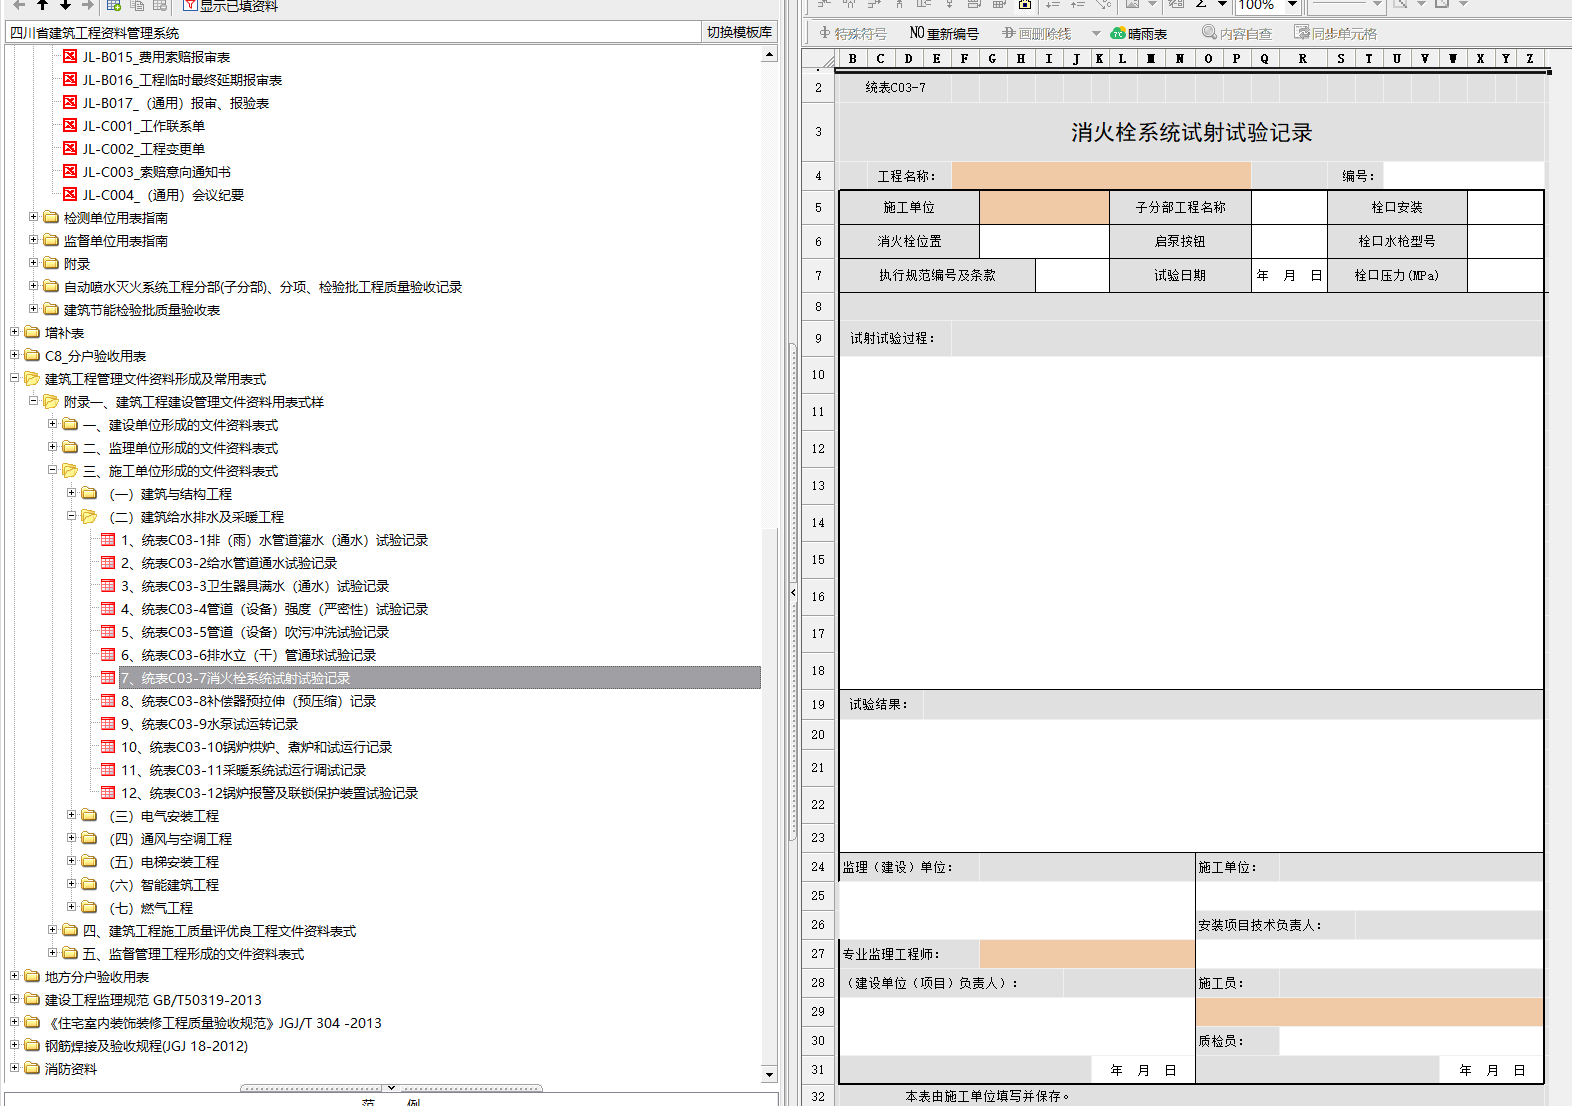Click the orange 工程名称 input cell
The height and width of the screenshot is (1106, 1572).
(x=1100, y=176)
